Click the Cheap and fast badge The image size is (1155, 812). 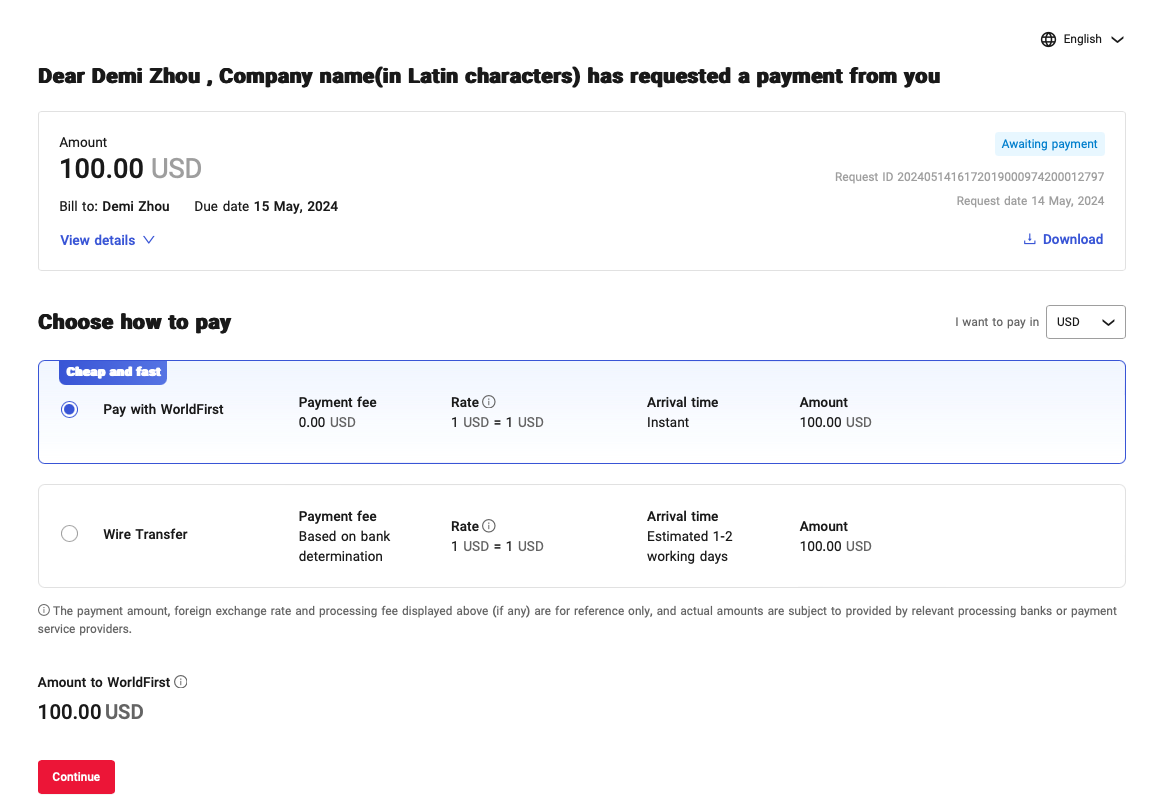[113, 372]
